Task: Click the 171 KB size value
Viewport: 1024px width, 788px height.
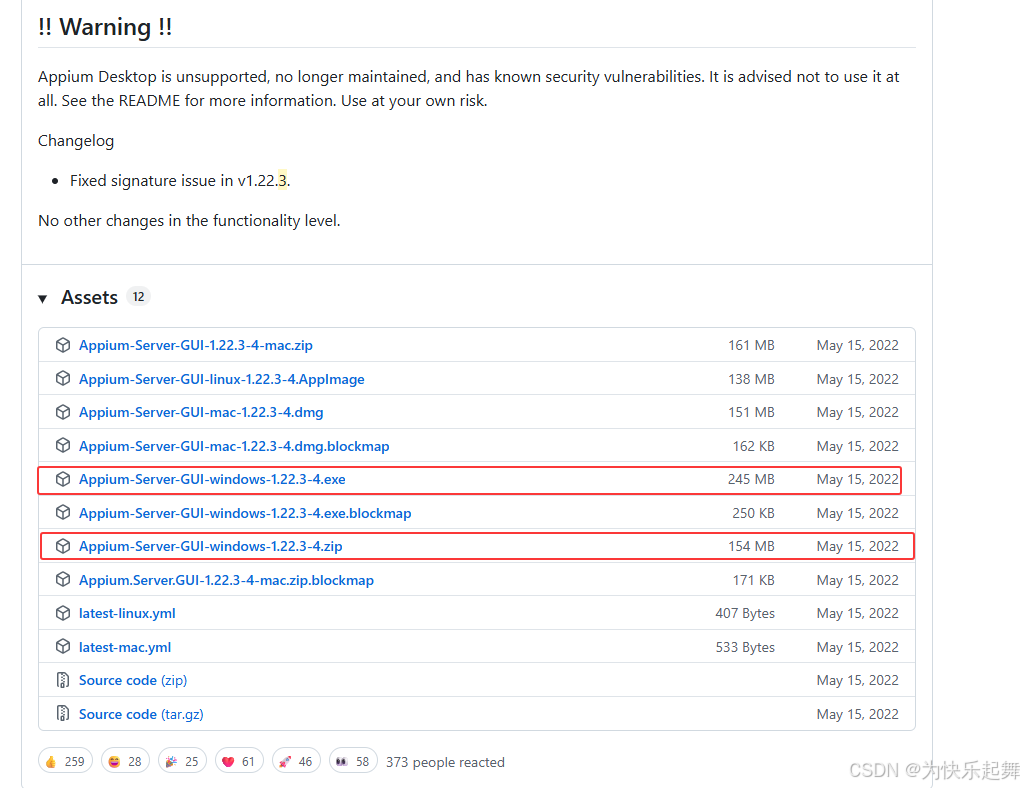Action: point(754,580)
